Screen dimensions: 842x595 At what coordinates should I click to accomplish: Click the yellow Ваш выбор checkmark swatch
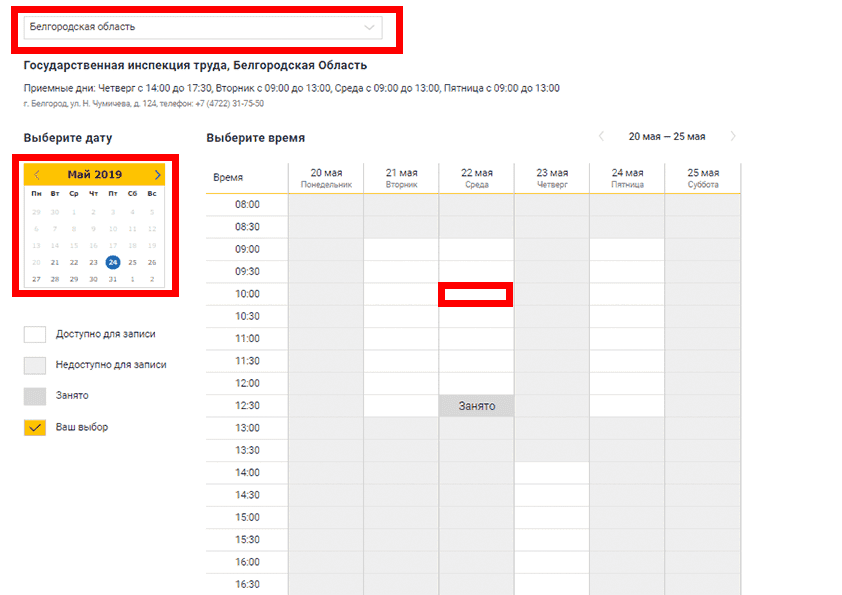point(35,427)
